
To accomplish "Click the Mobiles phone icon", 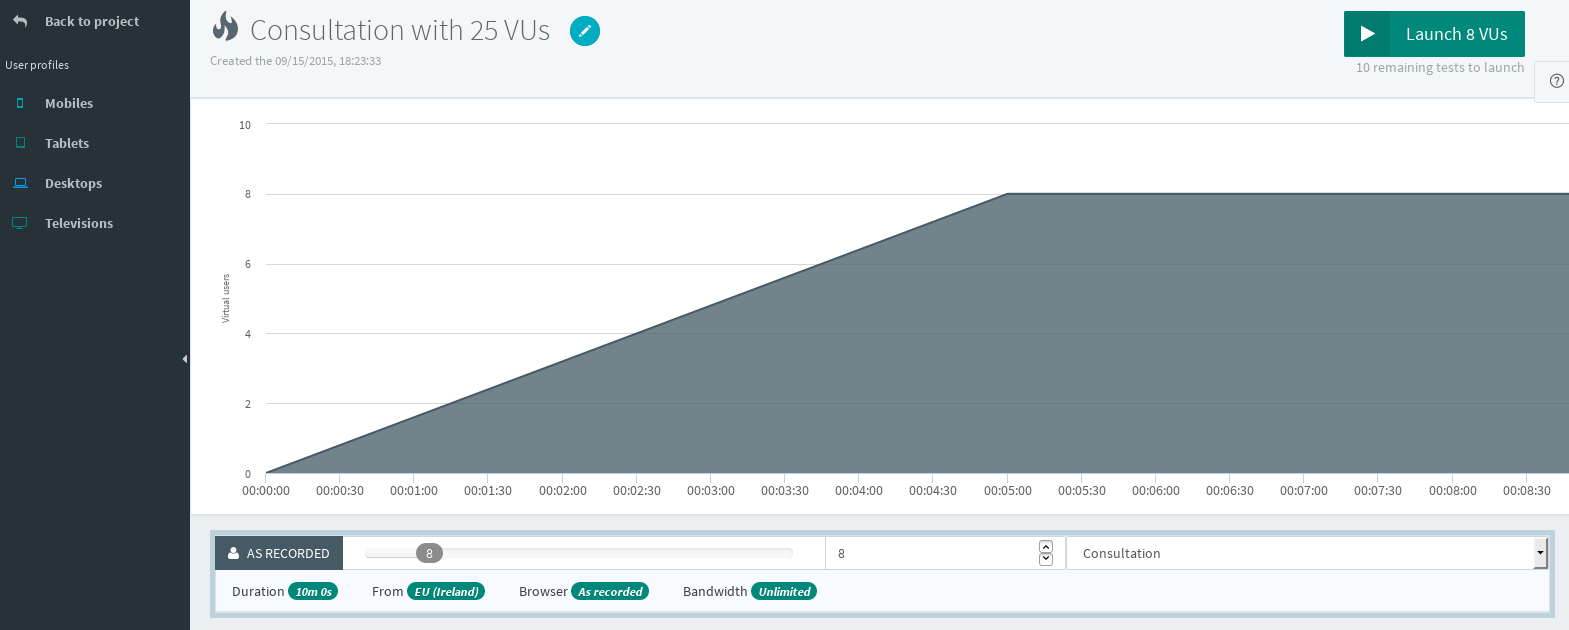I will point(20,103).
